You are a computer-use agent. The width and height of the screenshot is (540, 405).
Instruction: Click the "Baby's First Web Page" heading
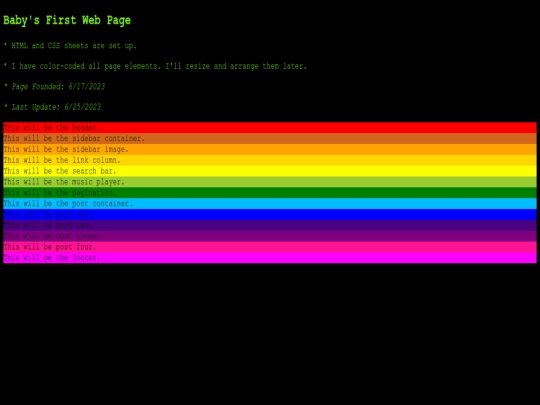[67, 20]
